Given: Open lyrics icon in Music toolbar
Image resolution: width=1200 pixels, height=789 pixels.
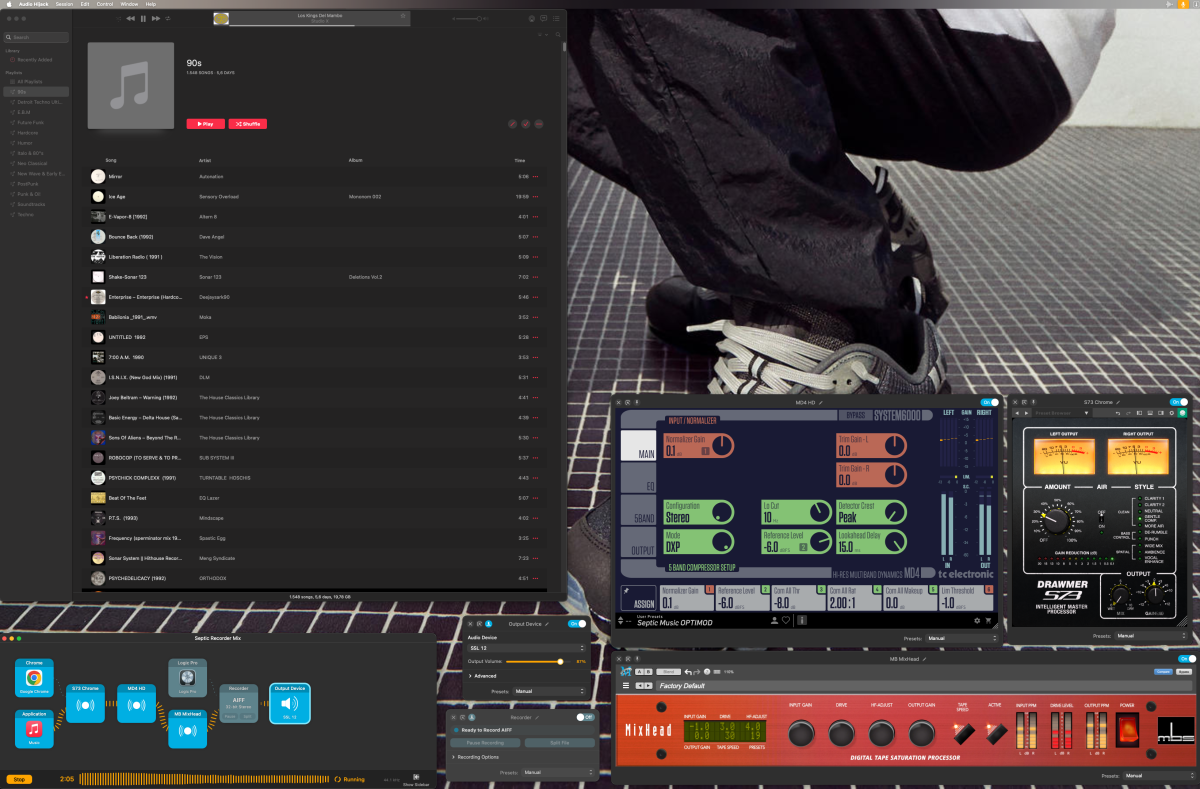Looking at the screenshot, I should (x=544, y=18).
